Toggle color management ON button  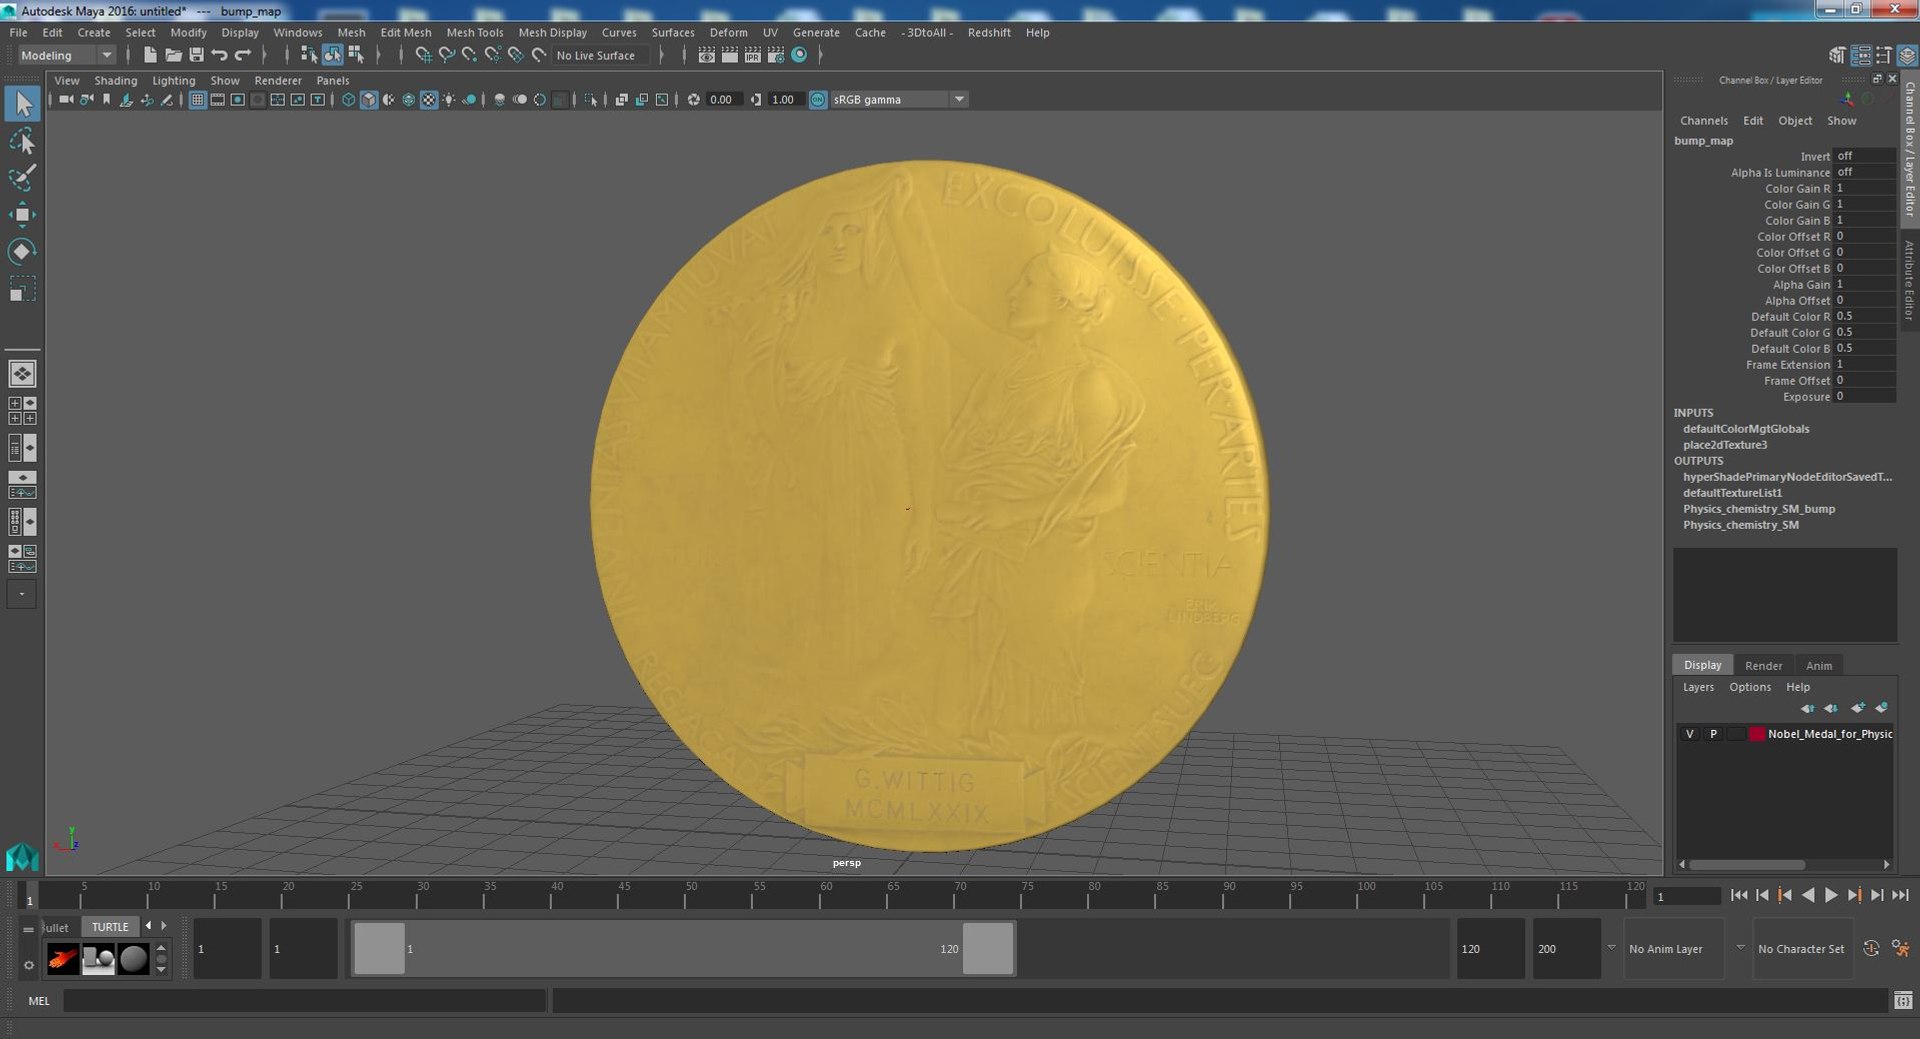[x=818, y=99]
